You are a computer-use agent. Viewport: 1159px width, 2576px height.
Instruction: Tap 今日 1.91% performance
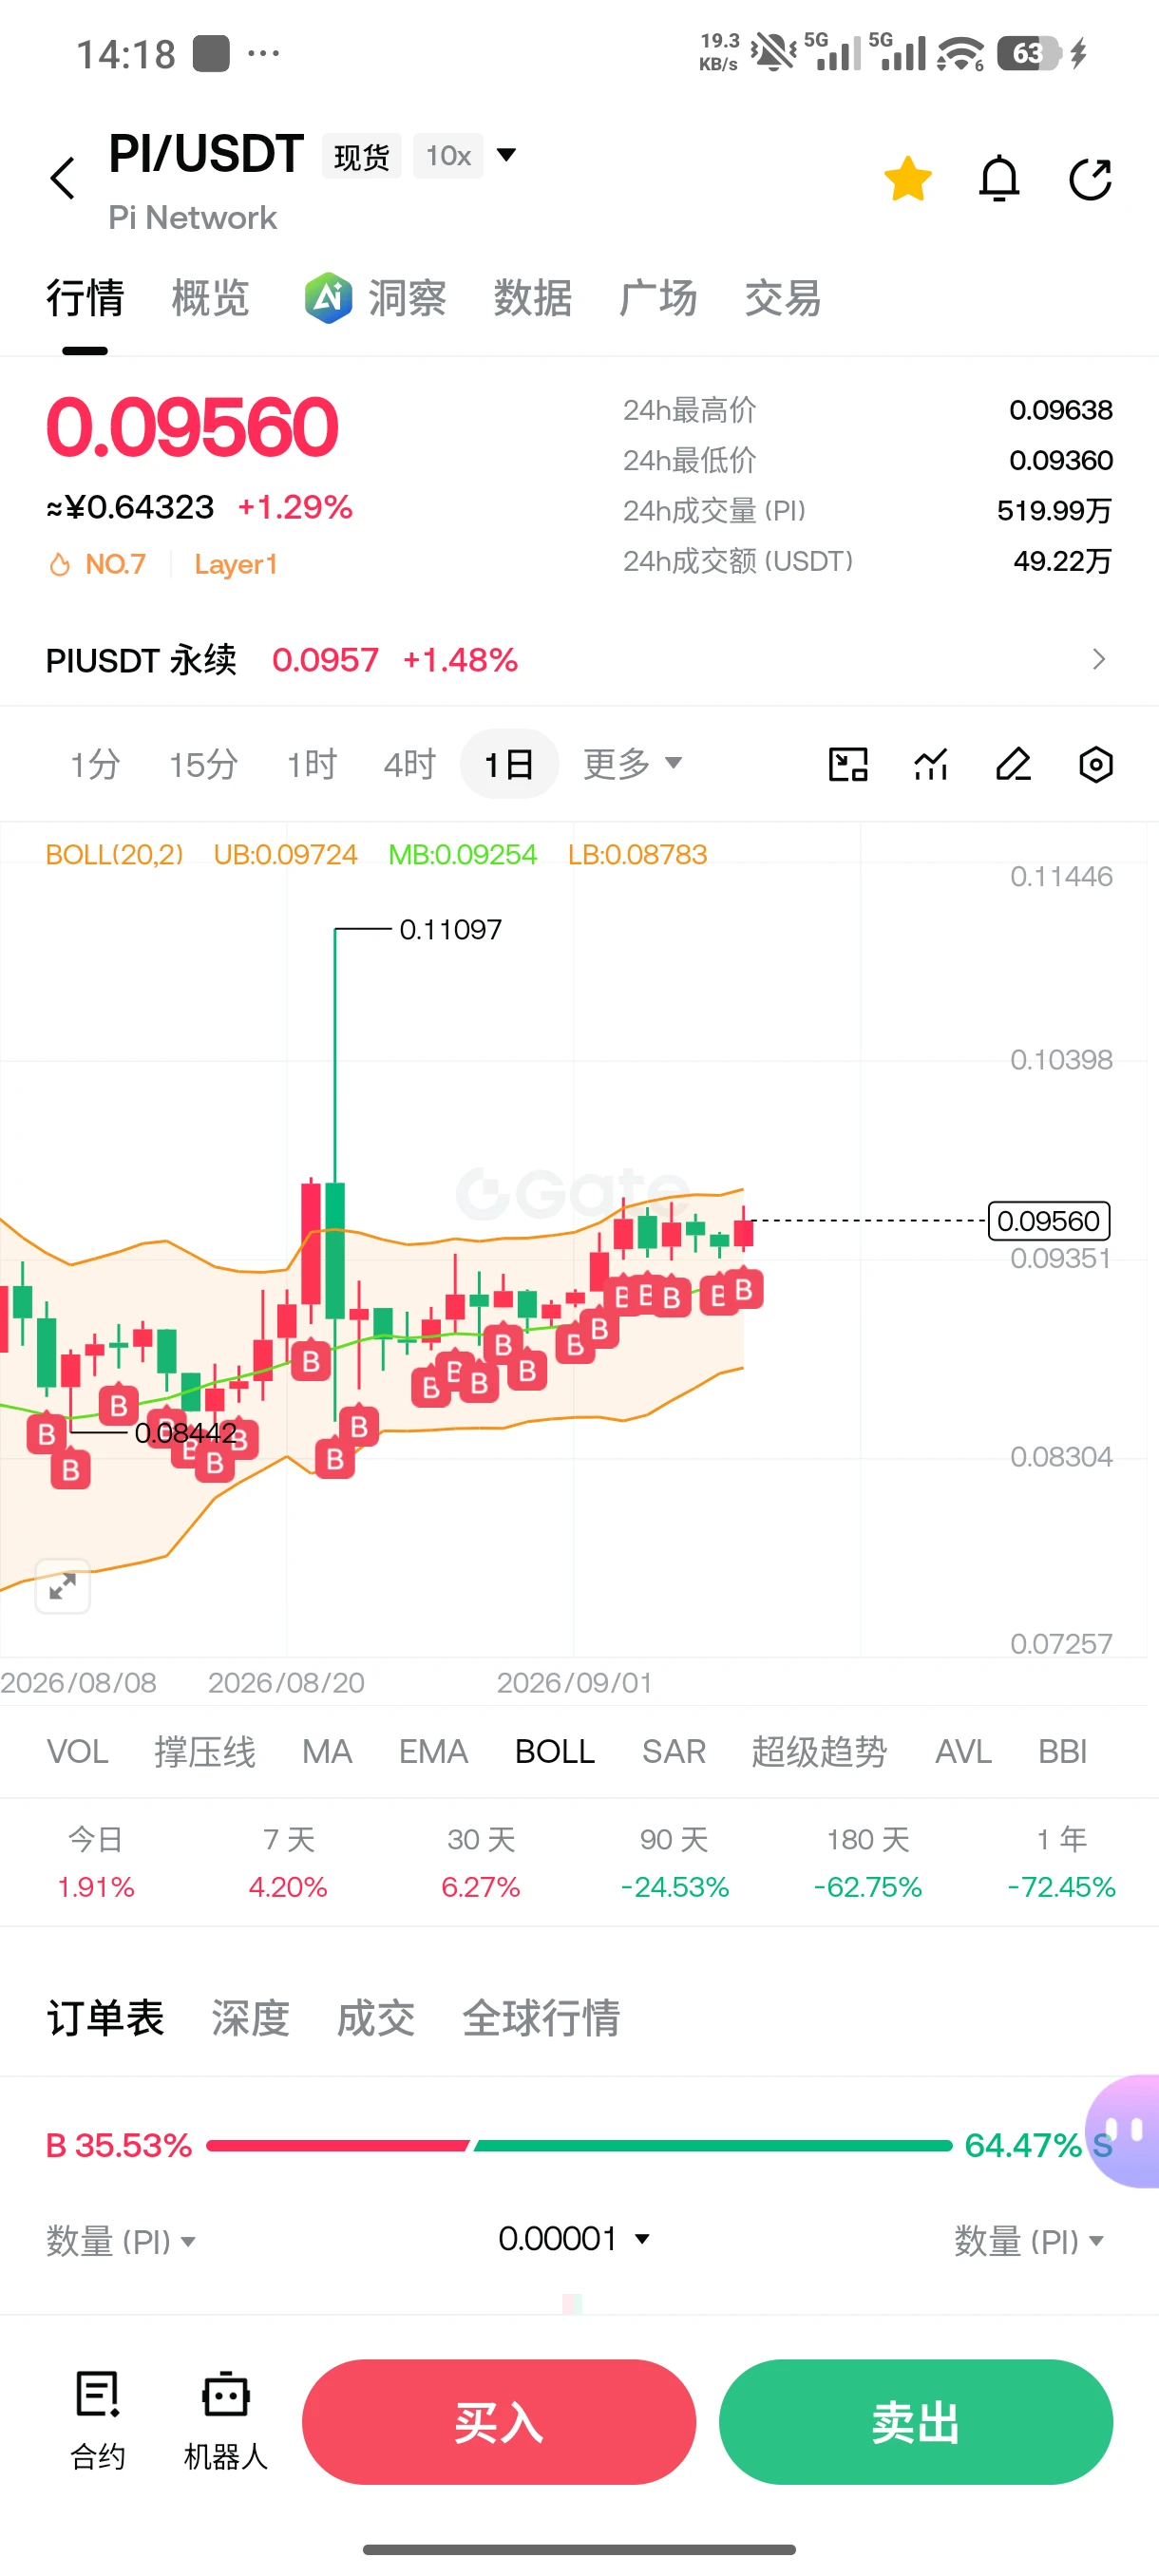coord(96,1863)
